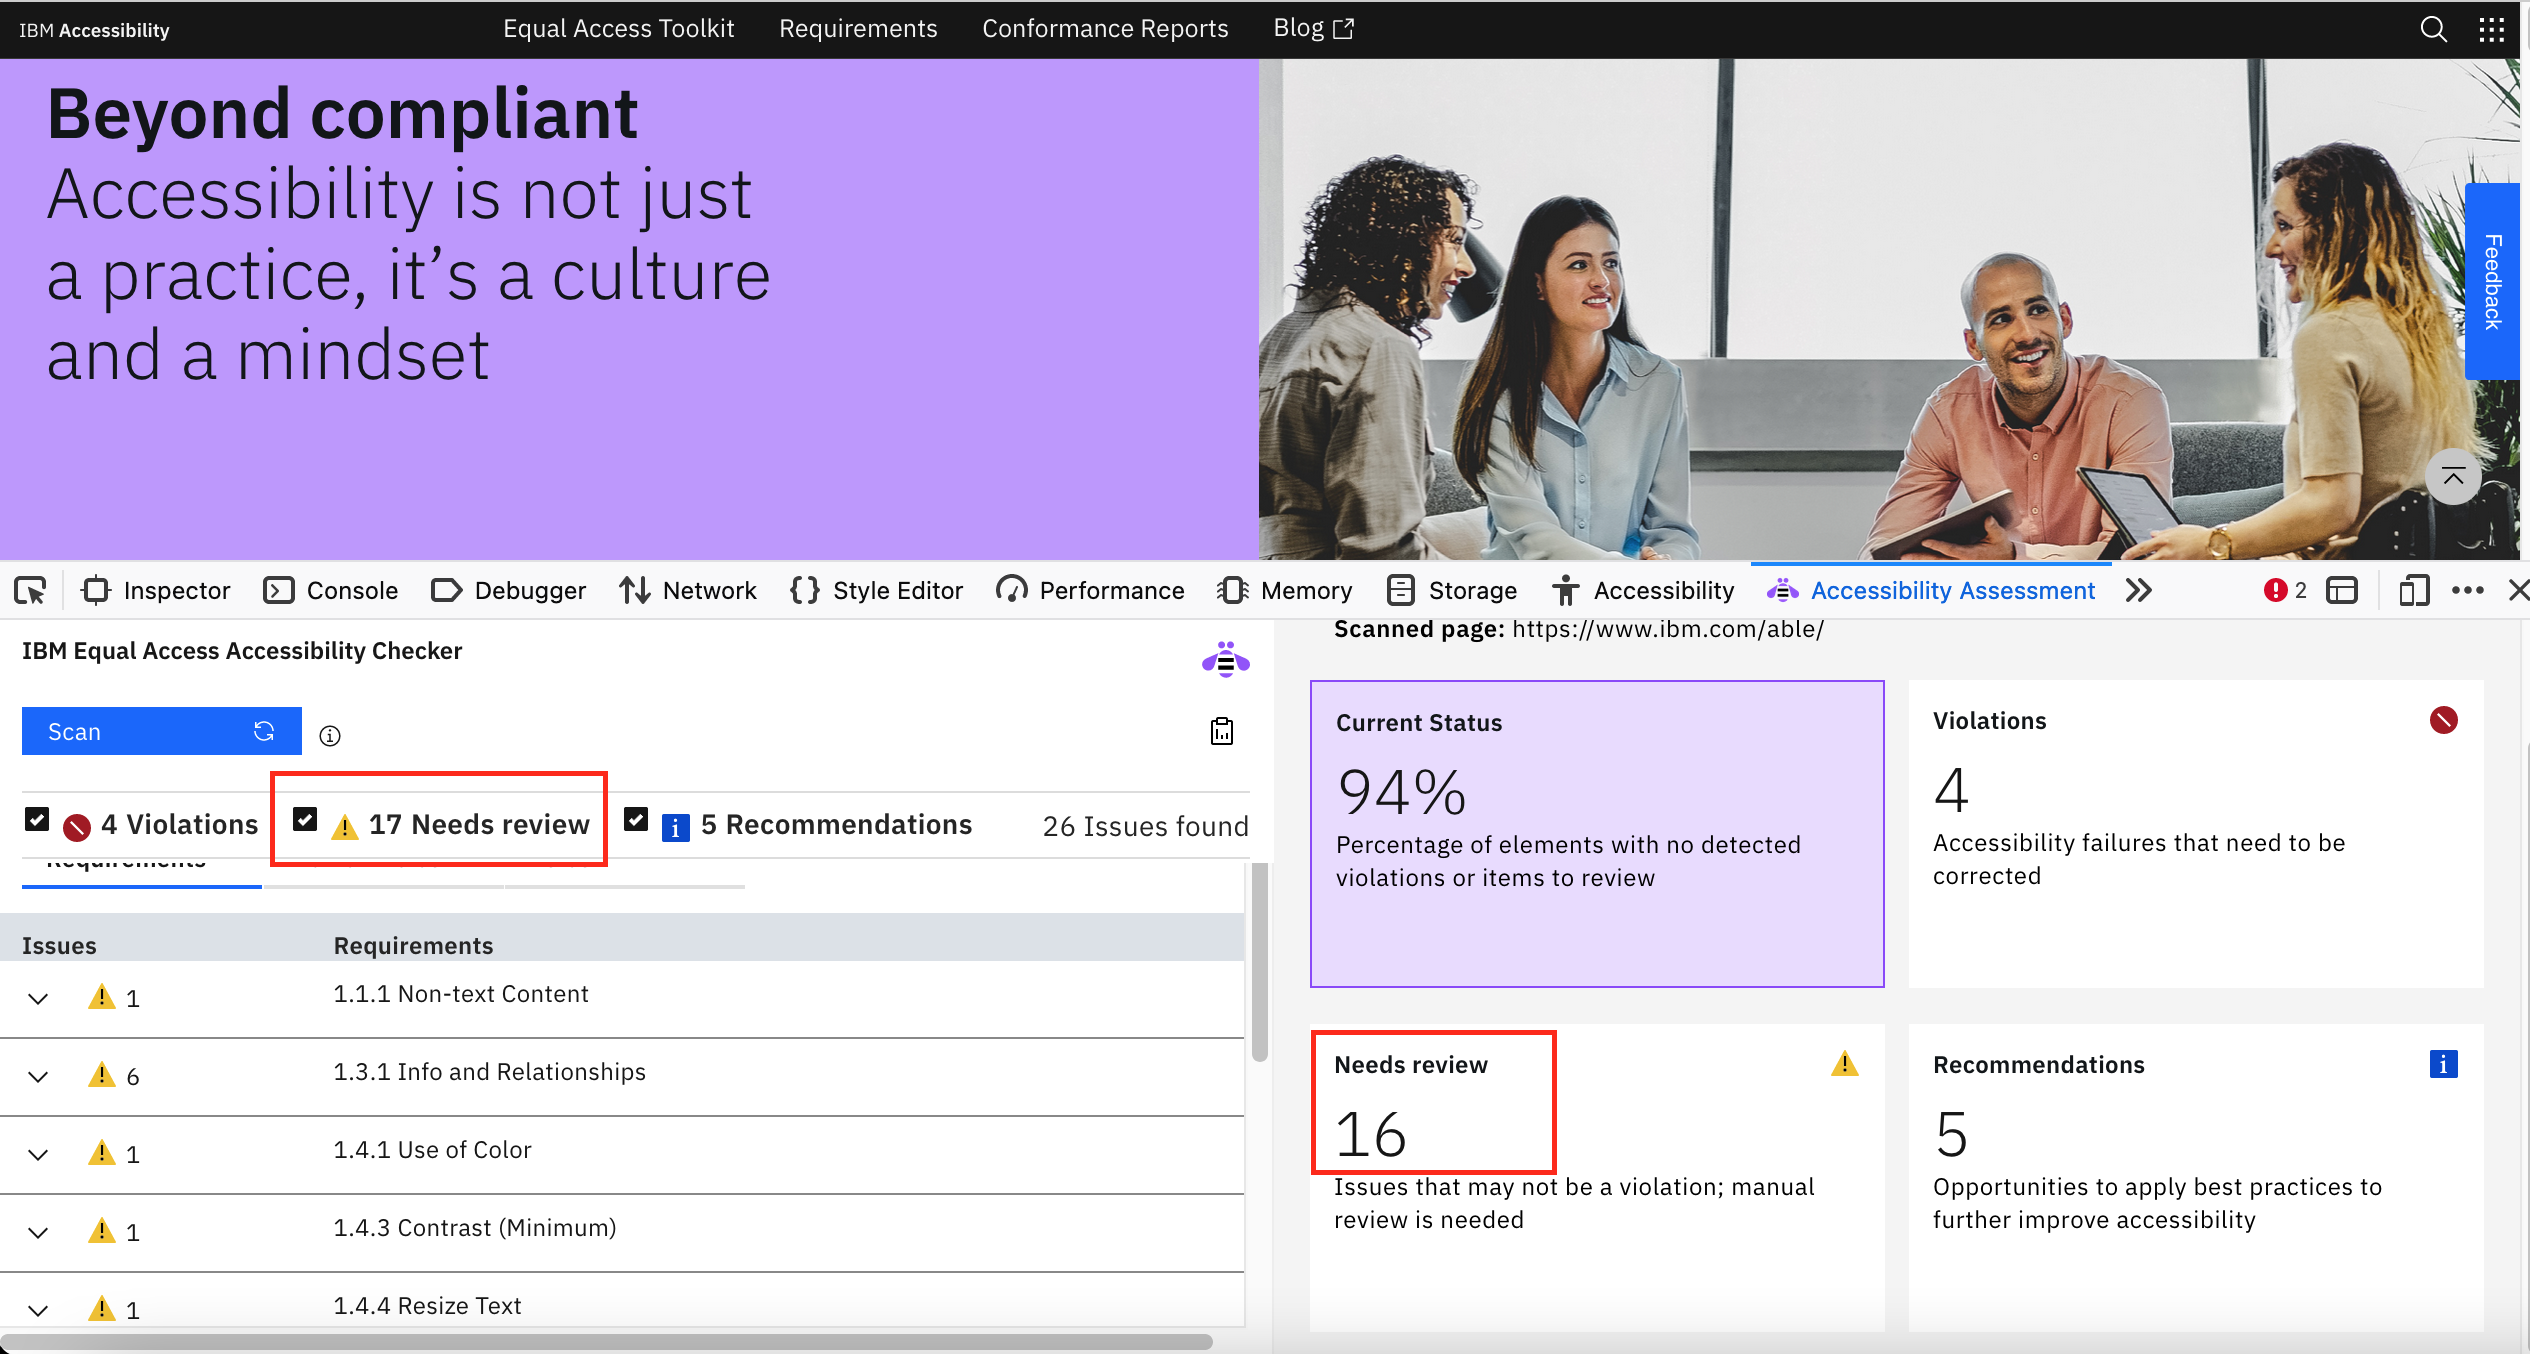The height and width of the screenshot is (1354, 2530).
Task: Click the purple bee logo icon
Action: point(1225,660)
